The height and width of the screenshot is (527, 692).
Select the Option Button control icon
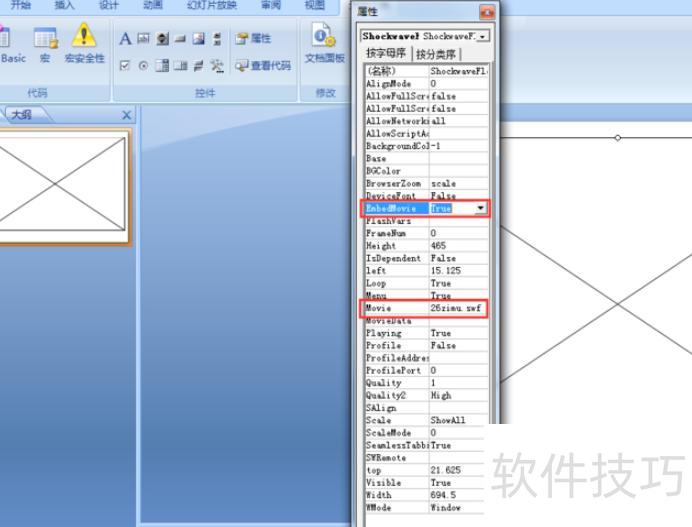point(143,66)
